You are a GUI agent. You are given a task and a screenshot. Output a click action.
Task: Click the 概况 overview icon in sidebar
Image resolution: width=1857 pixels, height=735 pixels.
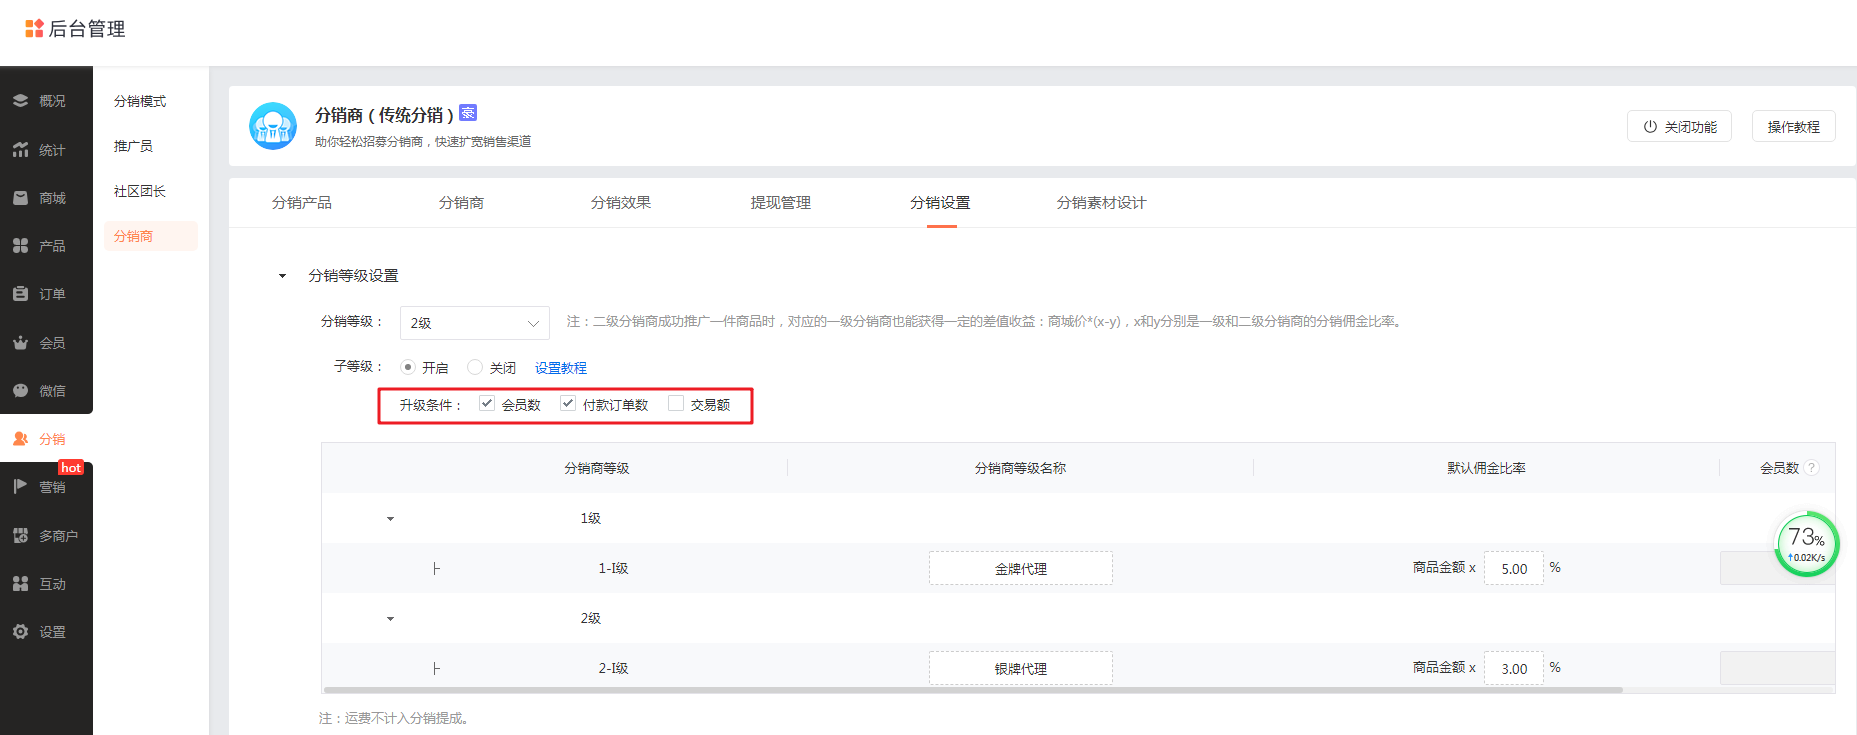pyautogui.click(x=20, y=101)
